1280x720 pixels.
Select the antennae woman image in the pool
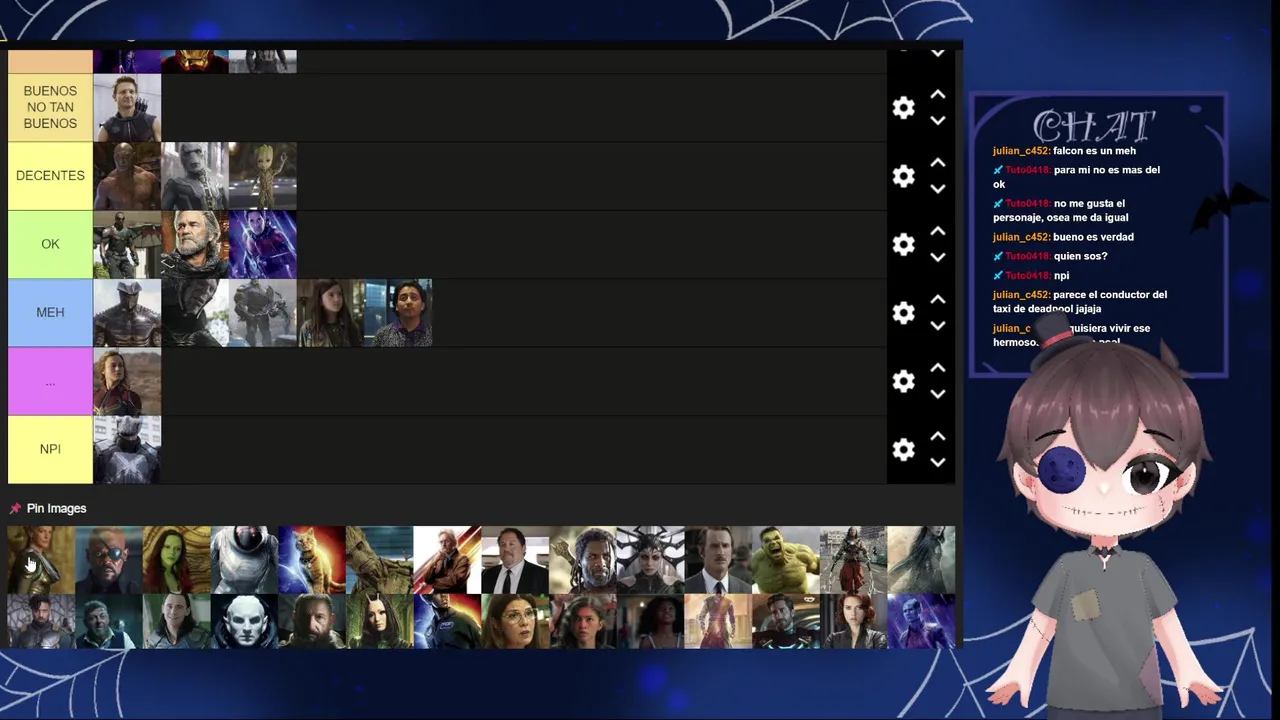point(380,621)
